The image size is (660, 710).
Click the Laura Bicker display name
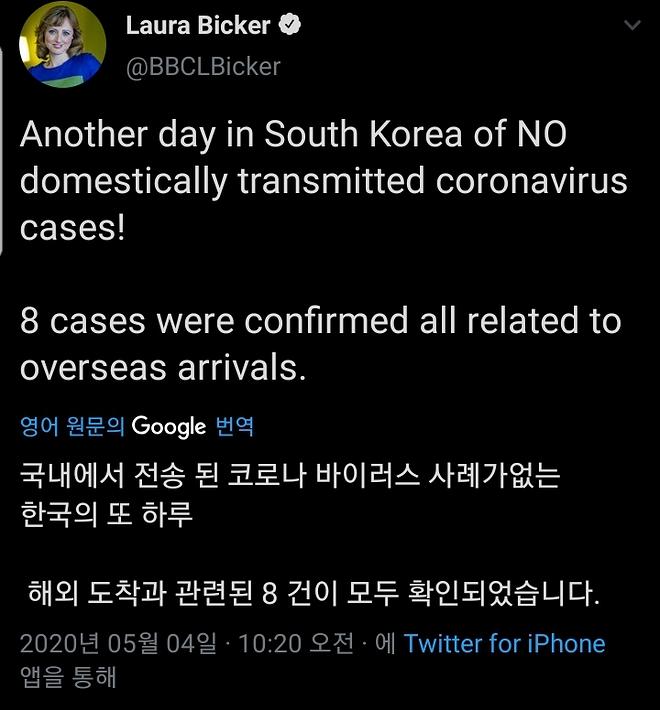(198, 26)
